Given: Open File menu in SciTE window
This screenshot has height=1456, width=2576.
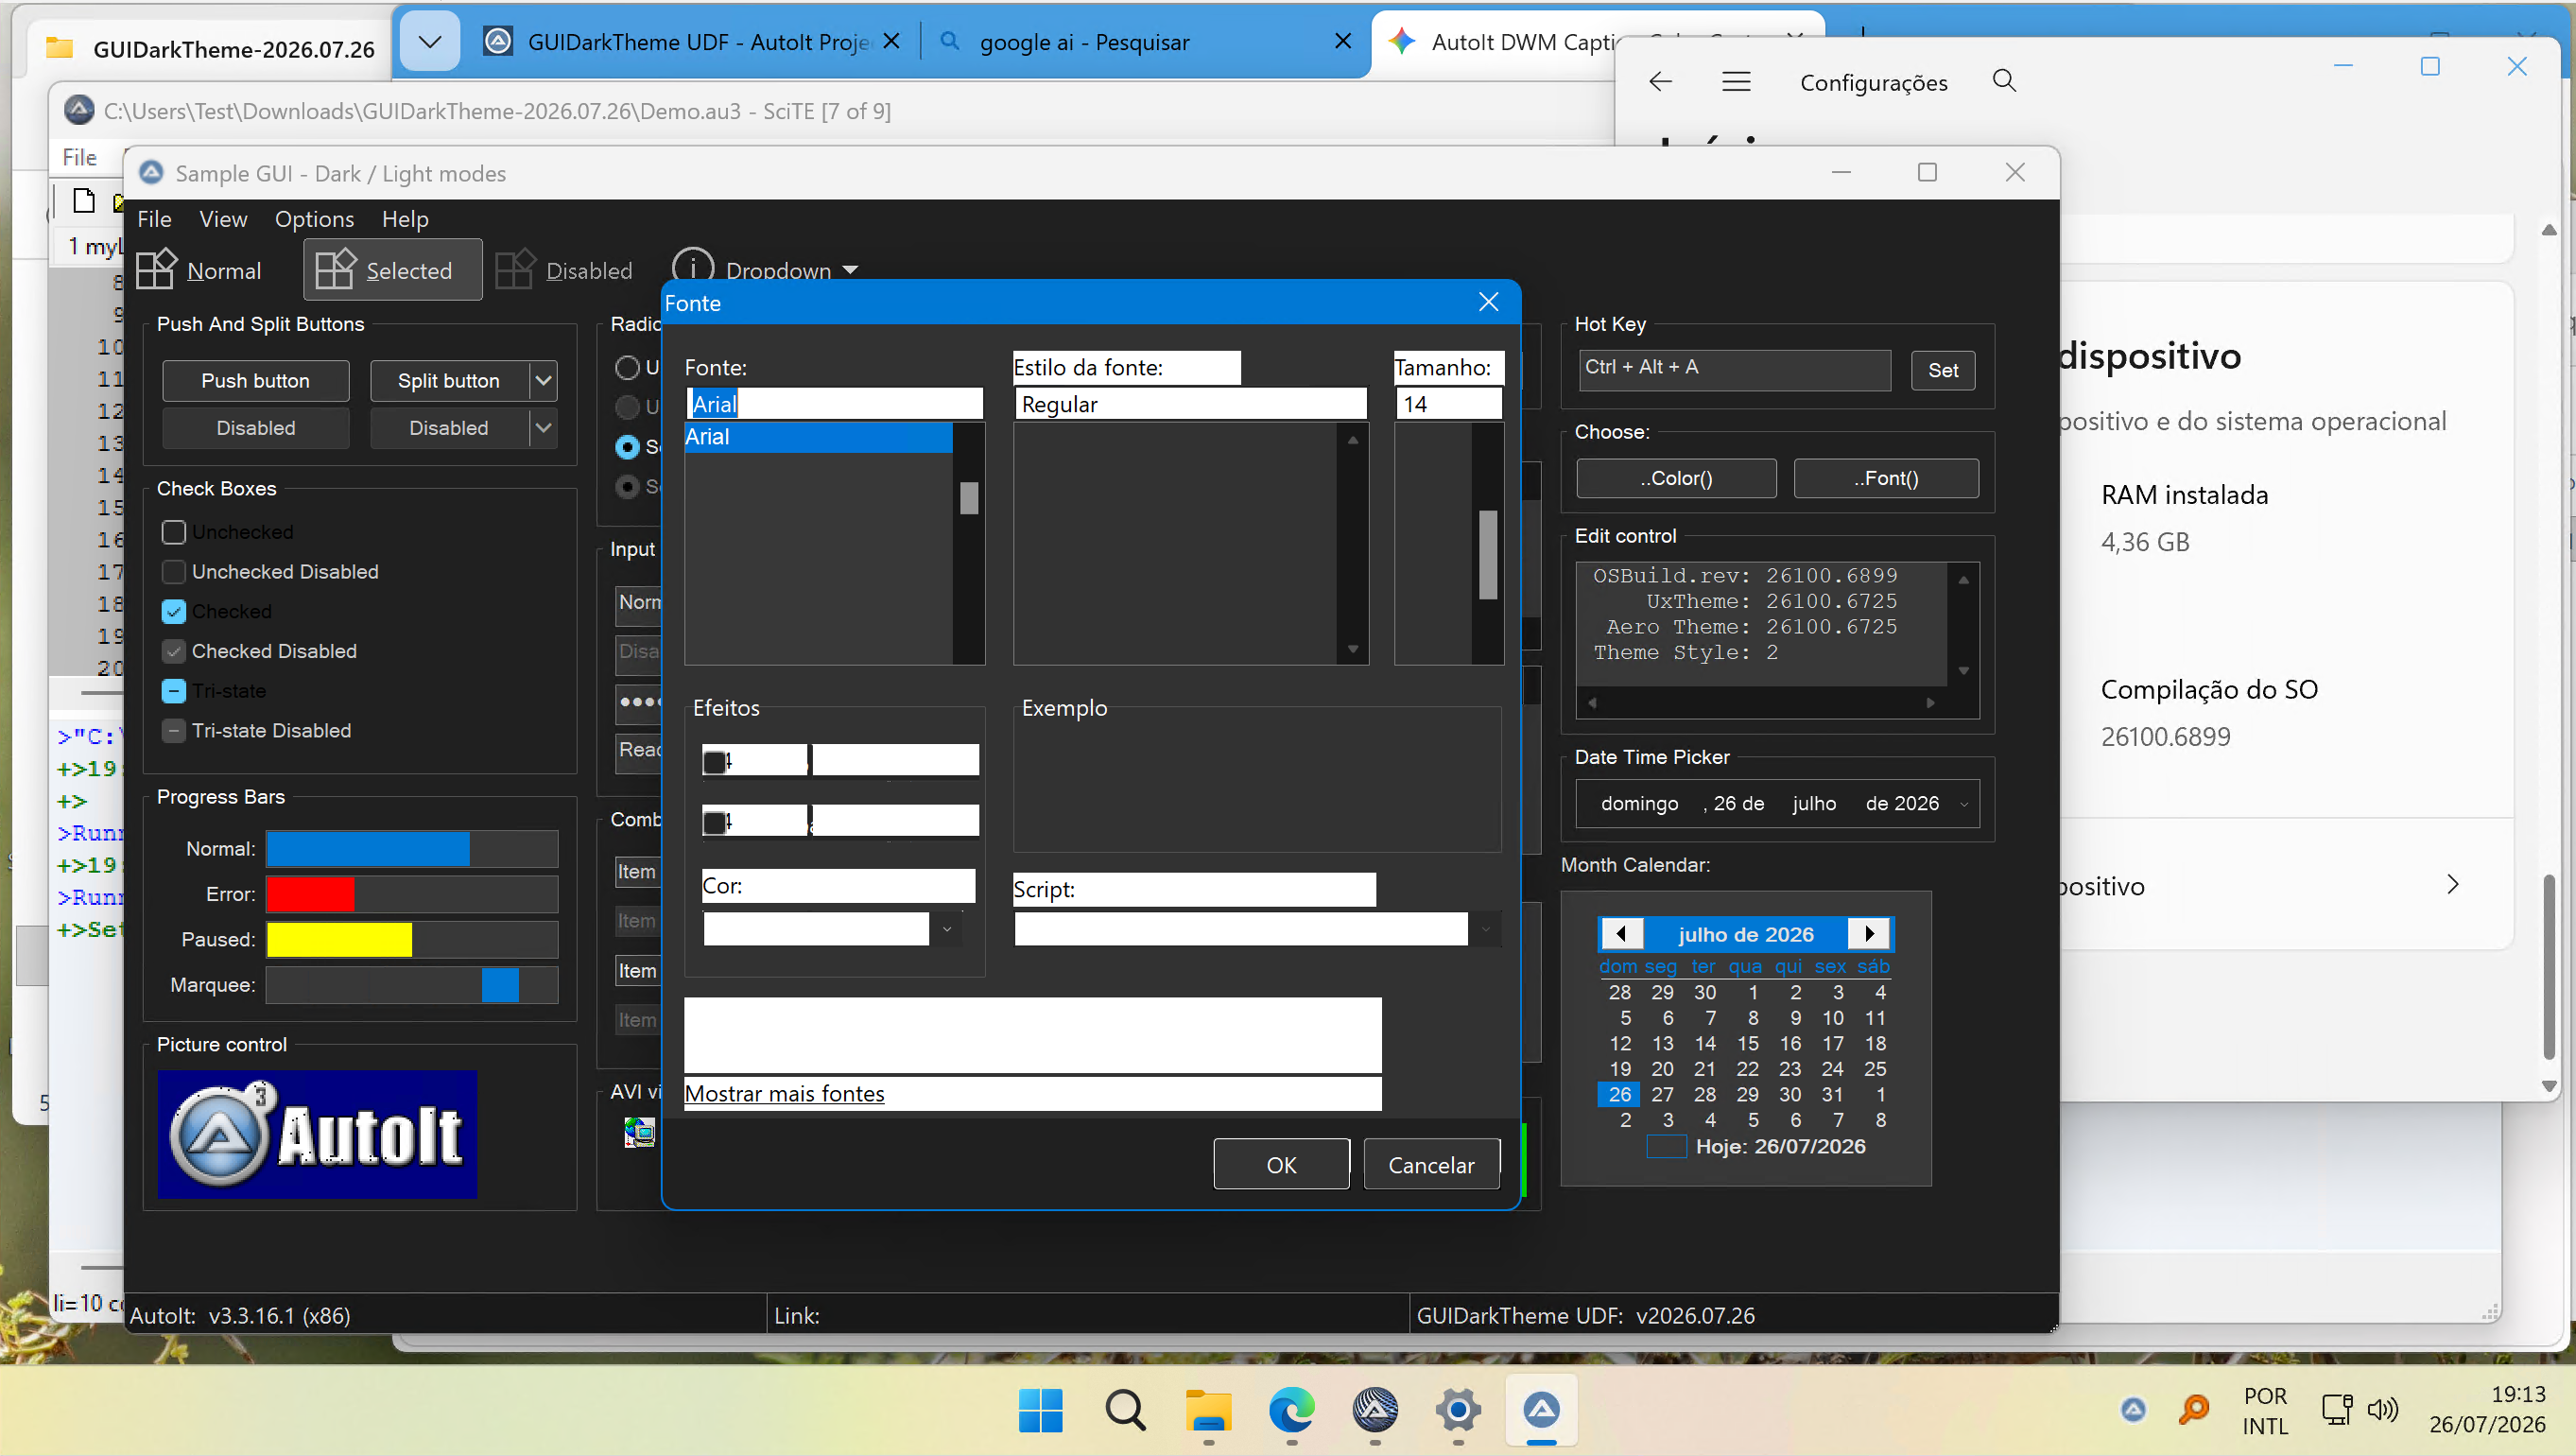Looking at the screenshot, I should (80, 157).
